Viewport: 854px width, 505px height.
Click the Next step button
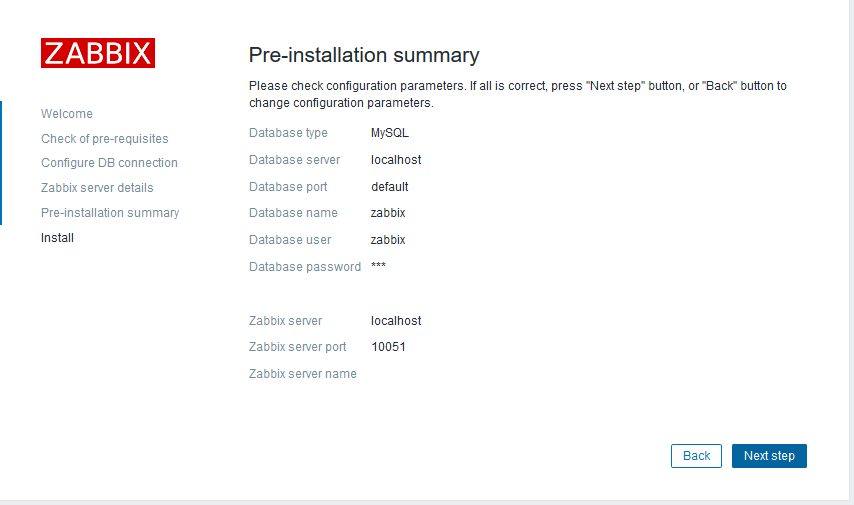(769, 456)
